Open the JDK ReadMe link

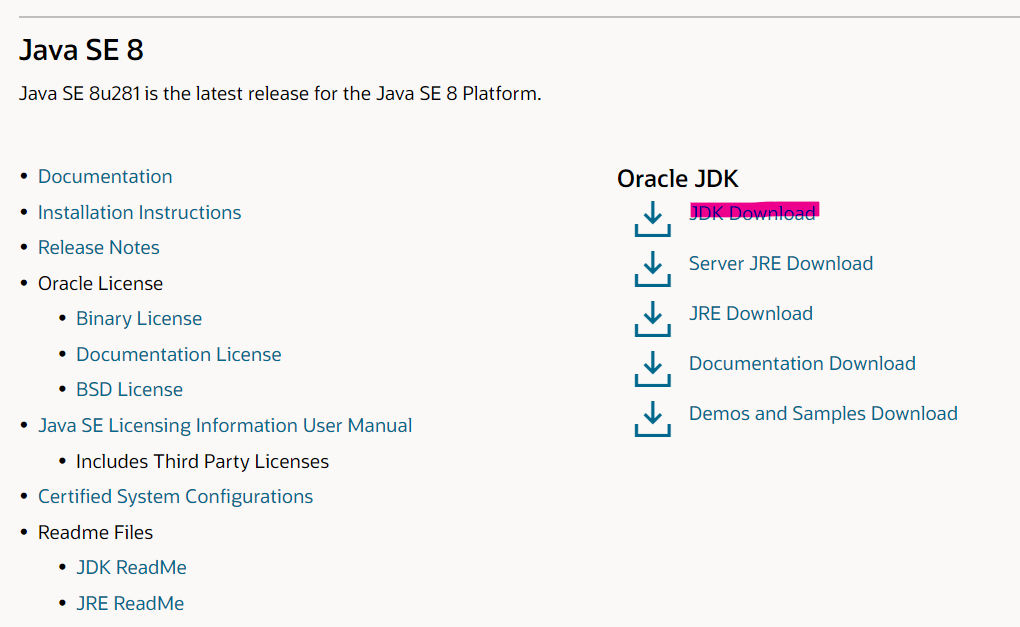(x=131, y=568)
